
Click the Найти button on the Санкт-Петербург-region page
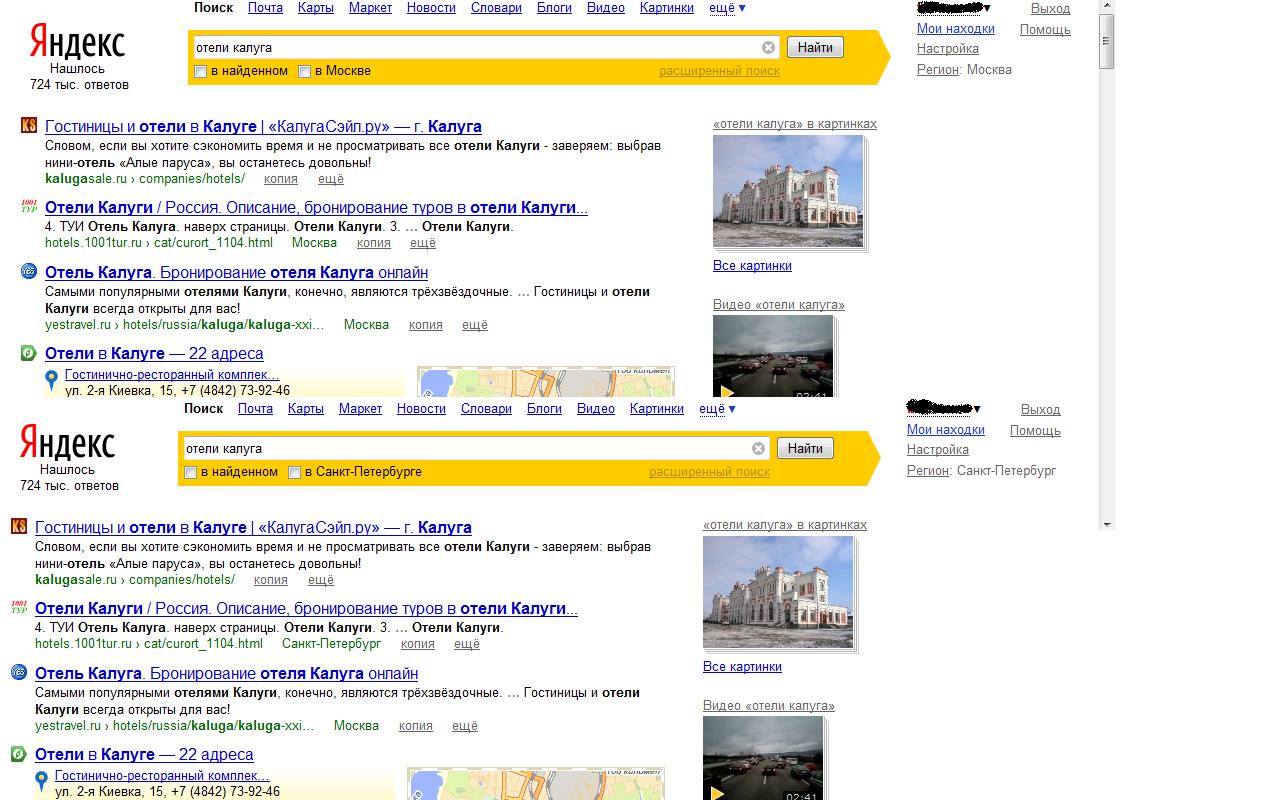(x=805, y=448)
